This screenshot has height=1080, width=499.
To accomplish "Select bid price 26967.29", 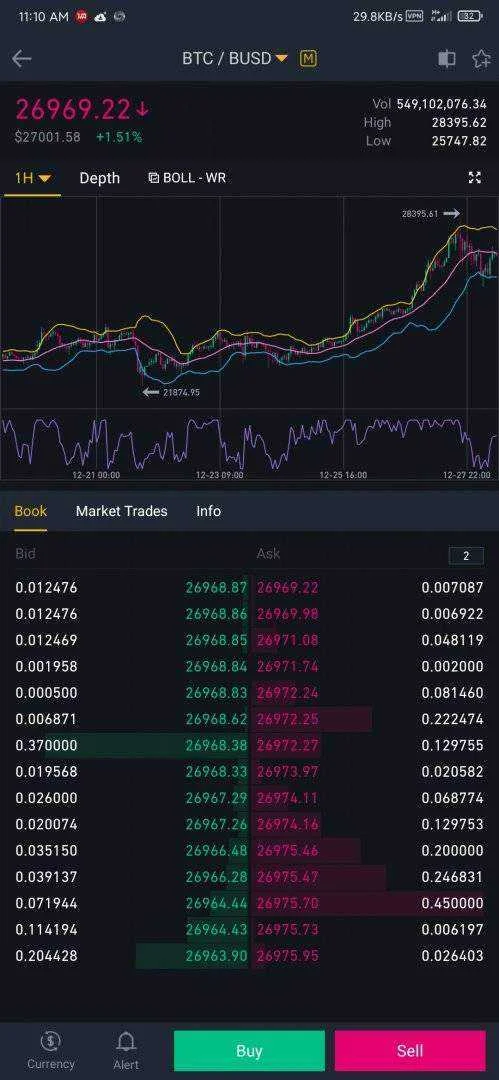I will coord(216,798).
